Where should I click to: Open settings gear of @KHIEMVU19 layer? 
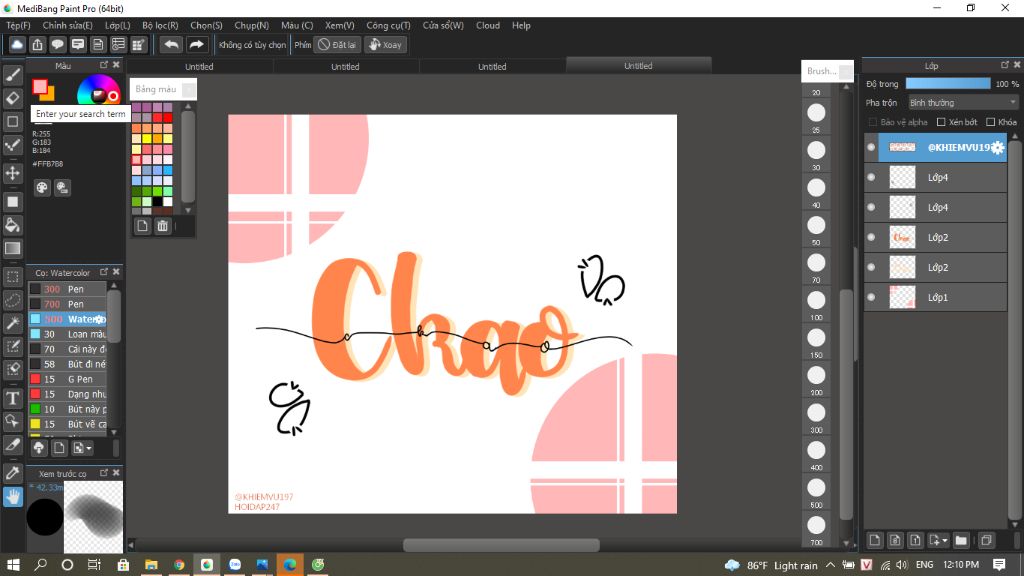click(x=997, y=148)
